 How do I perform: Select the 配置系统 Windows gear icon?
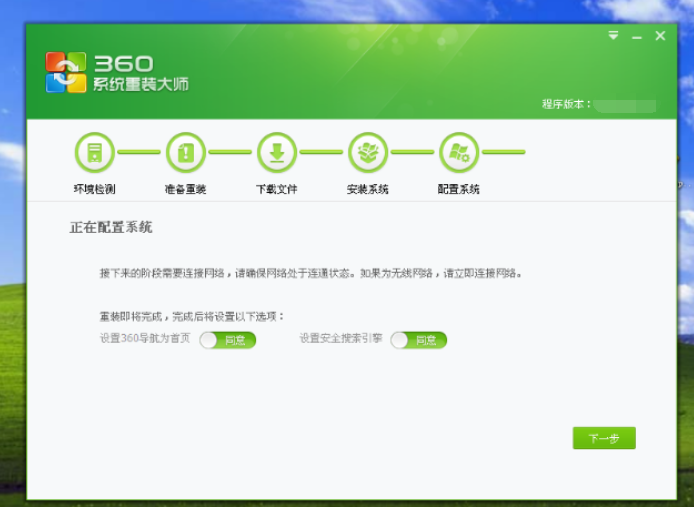click(459, 153)
